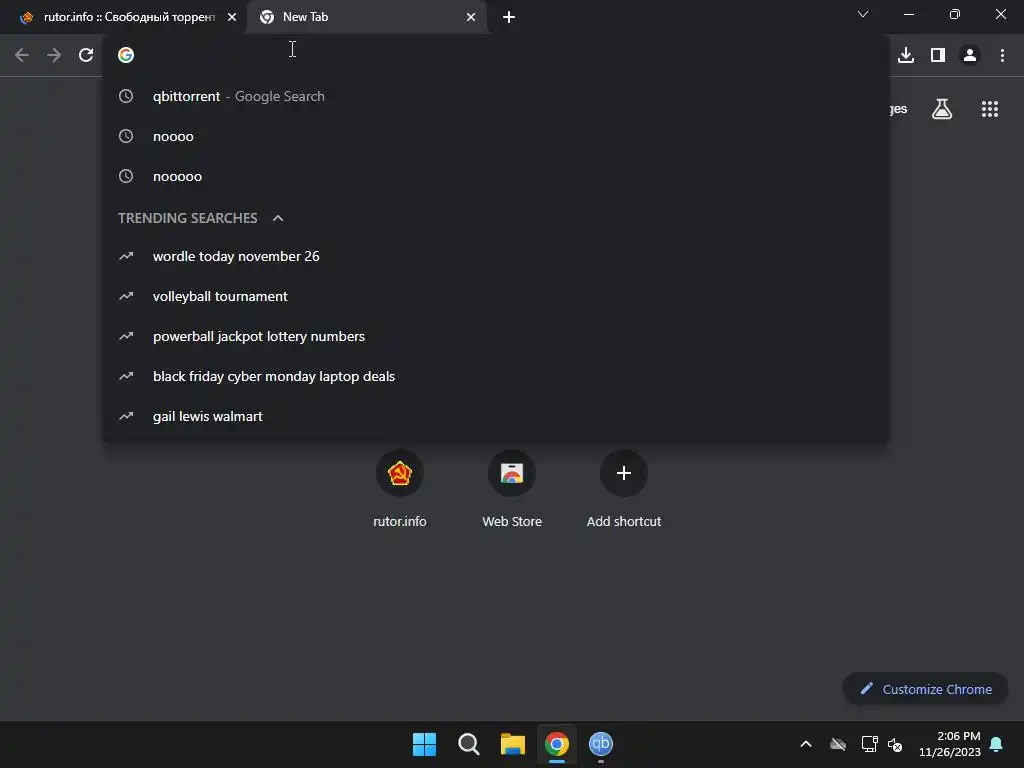Open the tab search dropdown arrow

863,14
